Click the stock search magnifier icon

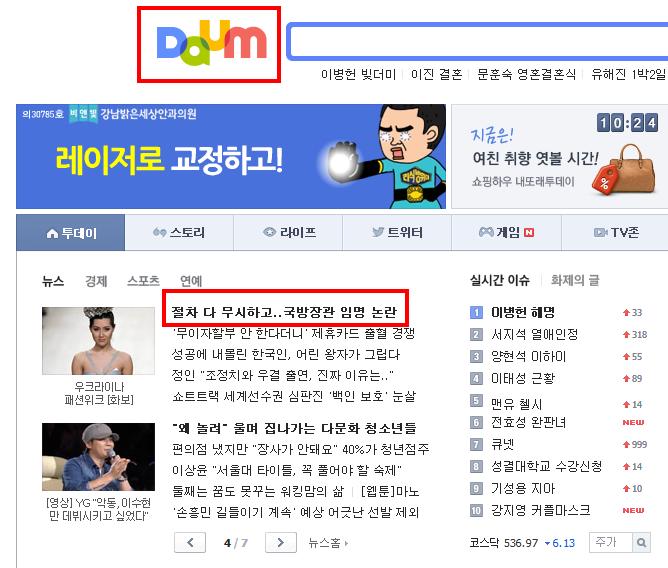(x=641, y=542)
